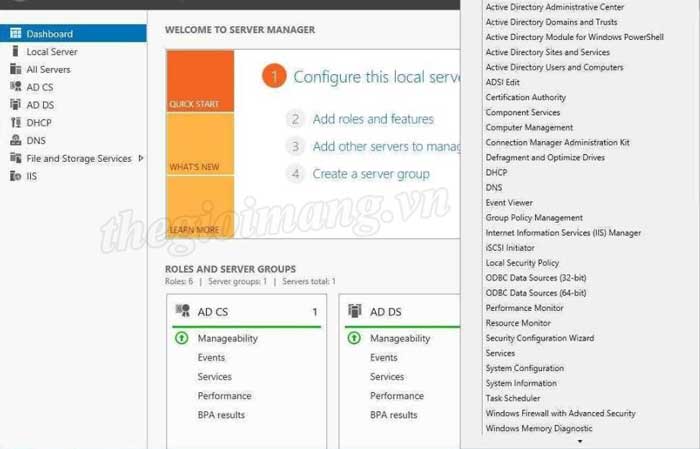
Task: Open ADSI Edit from Tools menu
Action: 503,82
